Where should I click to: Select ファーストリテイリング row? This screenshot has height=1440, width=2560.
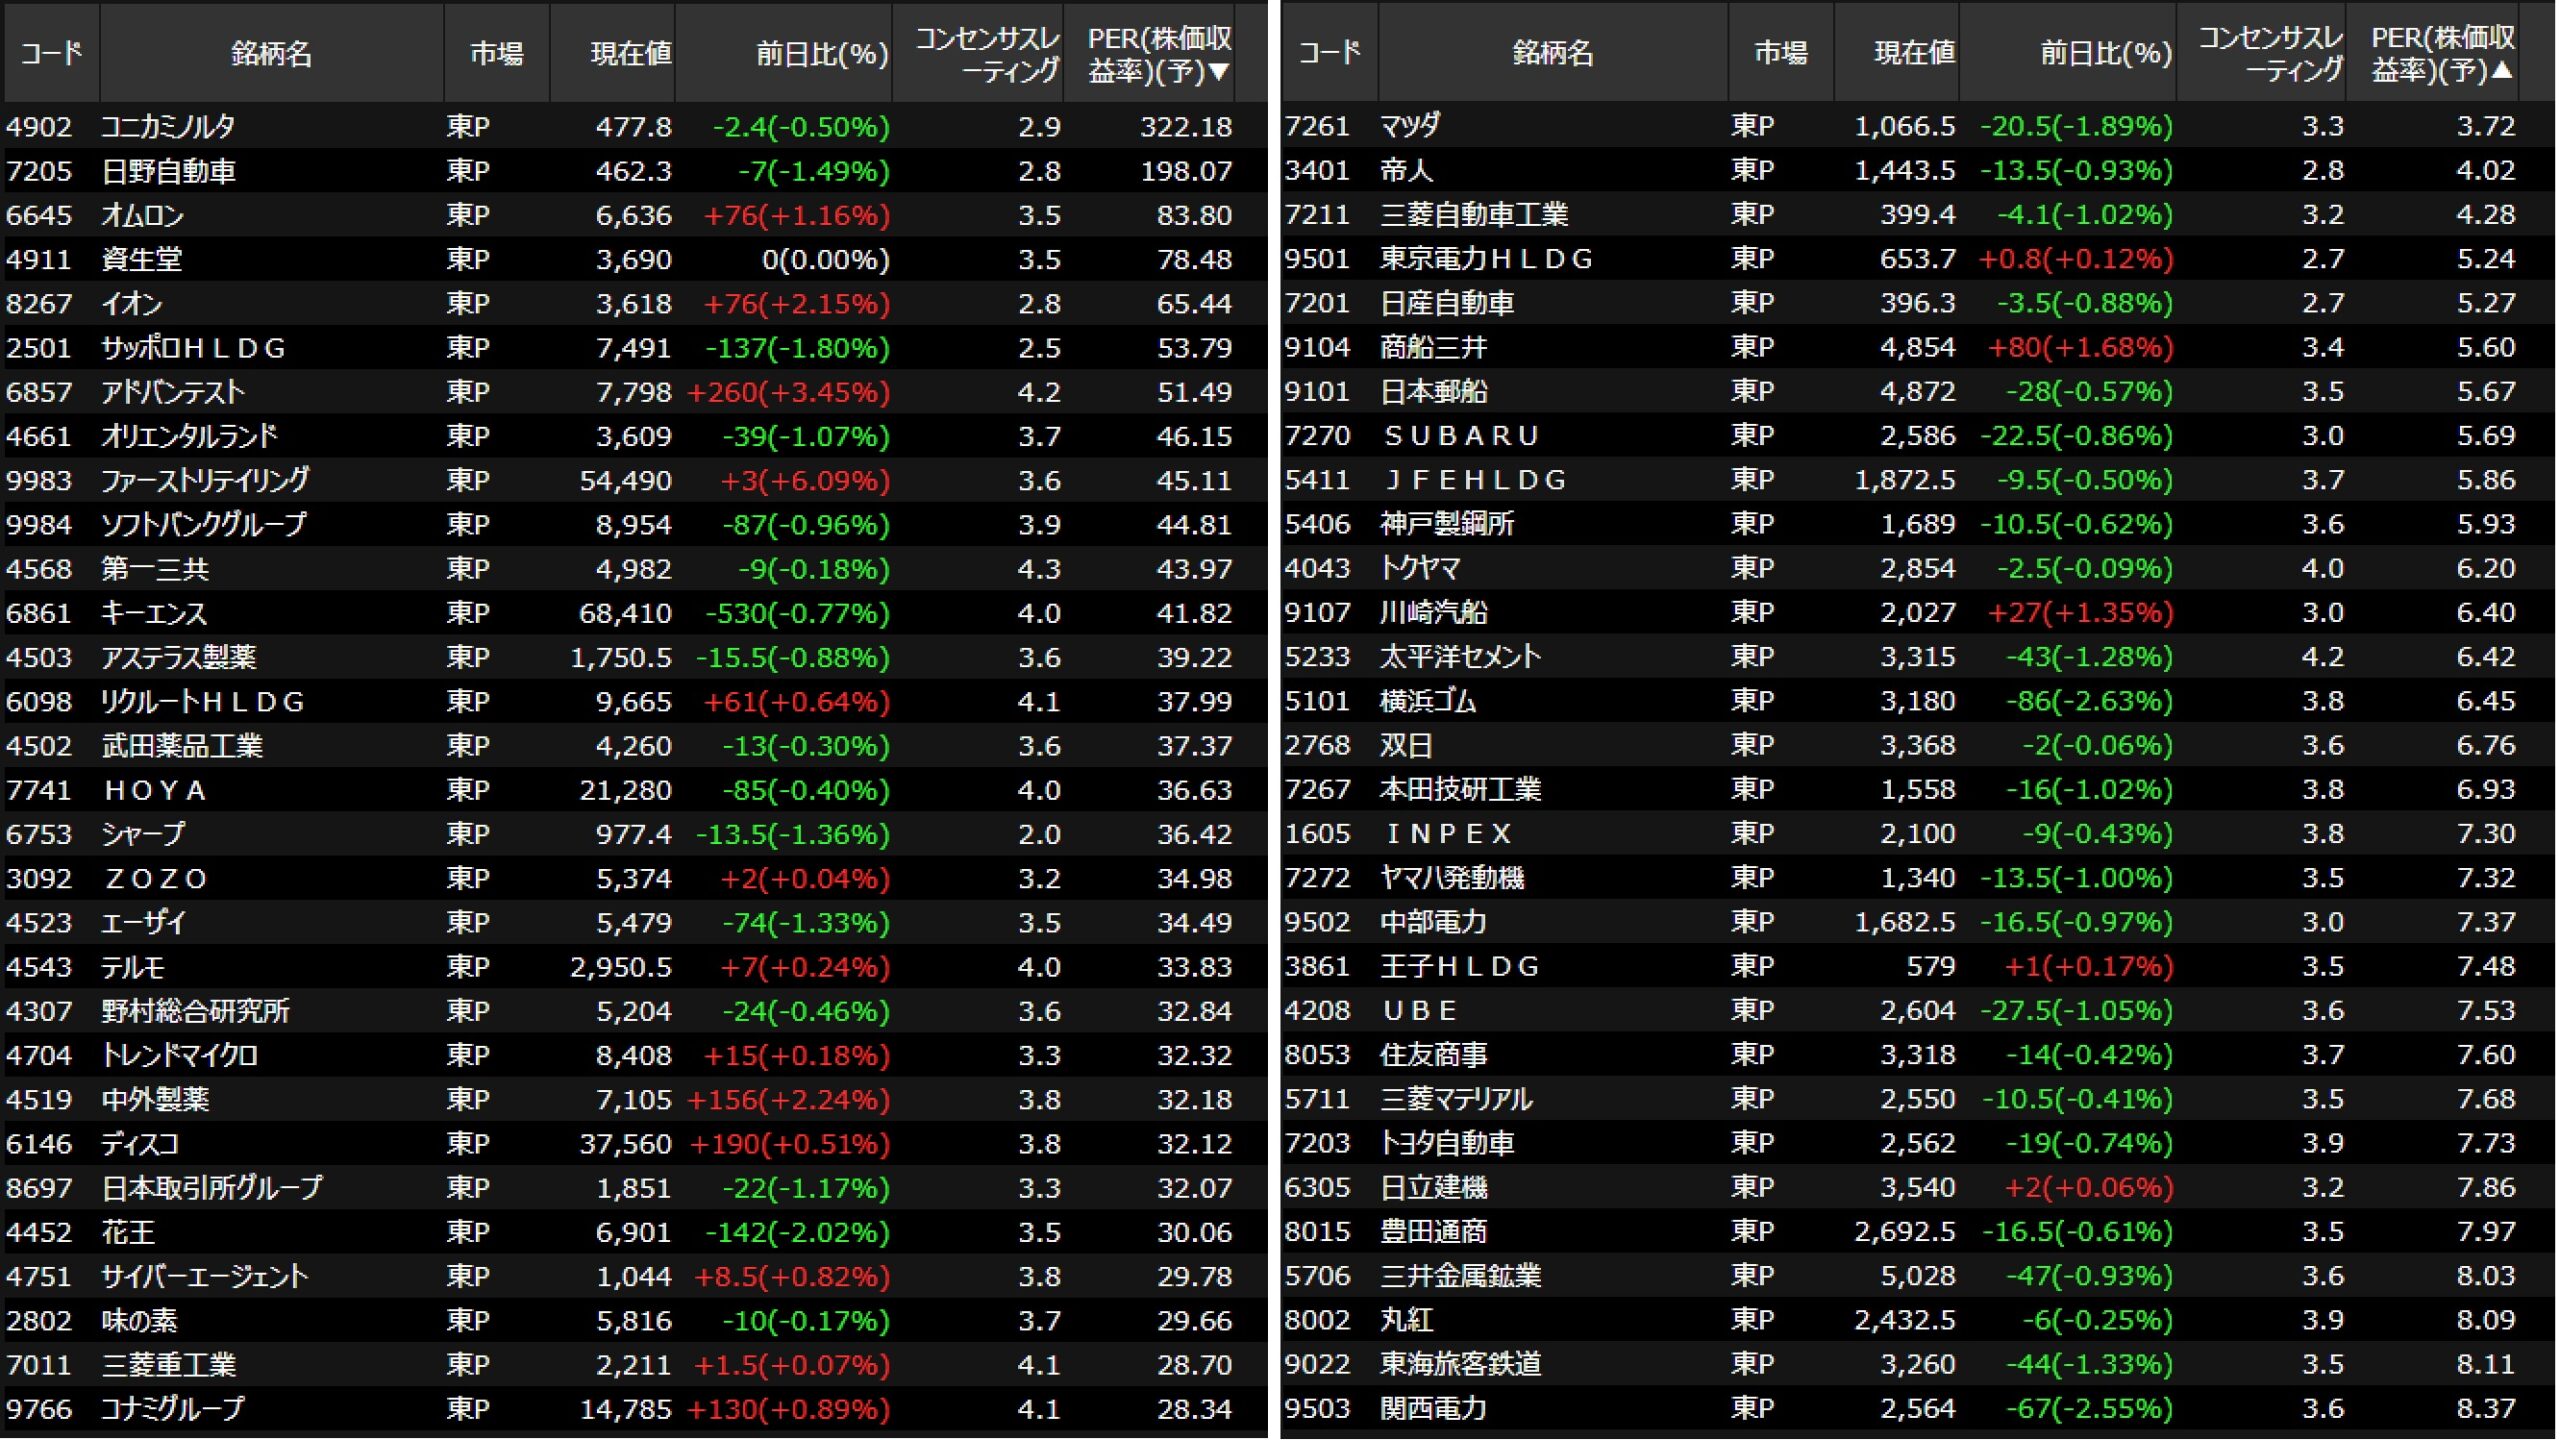(x=205, y=481)
